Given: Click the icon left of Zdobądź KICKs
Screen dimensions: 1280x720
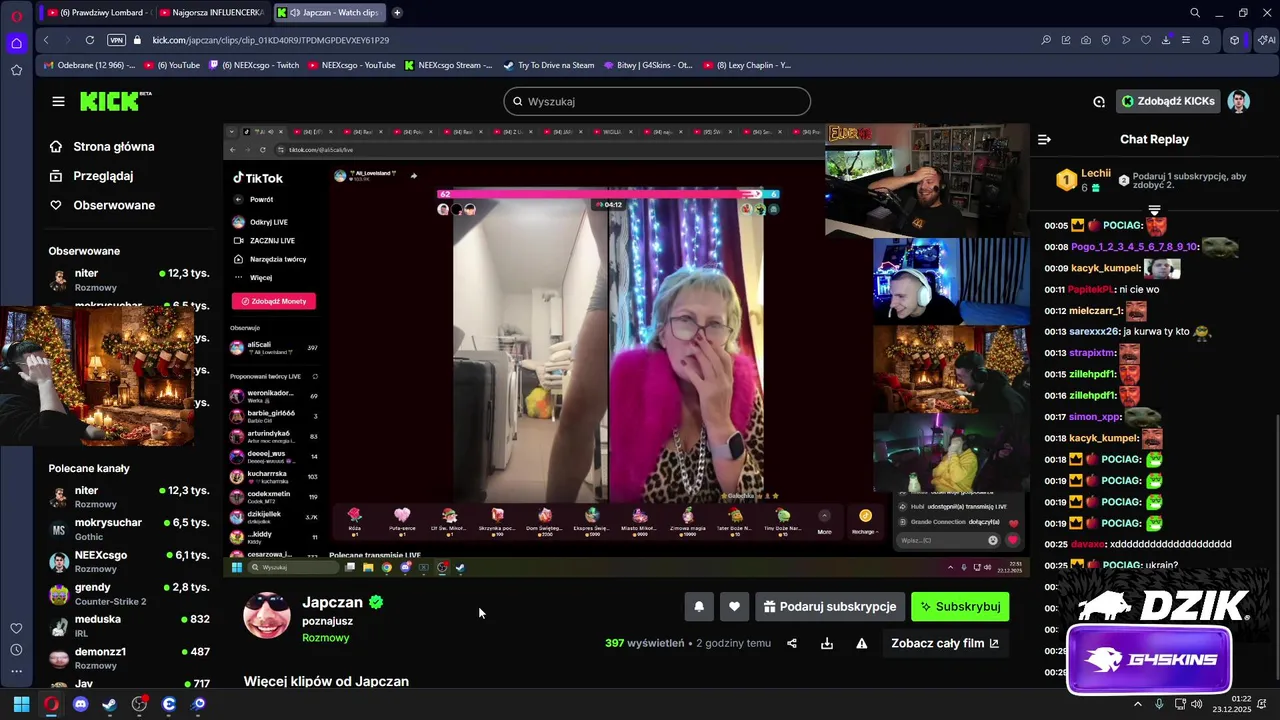Looking at the screenshot, I should click(x=1099, y=101).
